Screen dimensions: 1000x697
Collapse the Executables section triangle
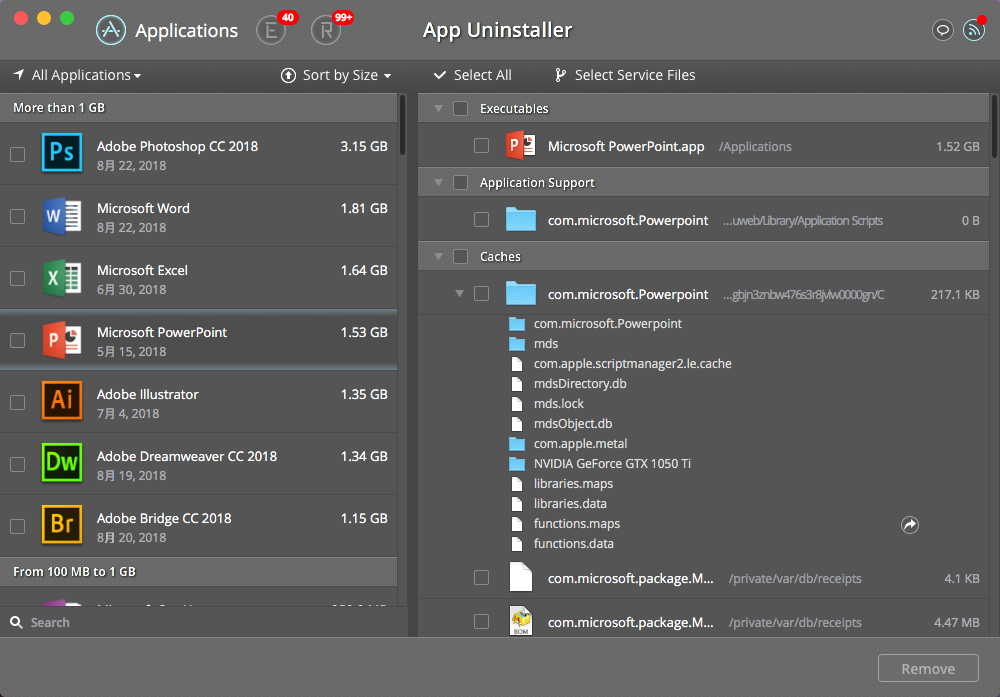click(438, 108)
